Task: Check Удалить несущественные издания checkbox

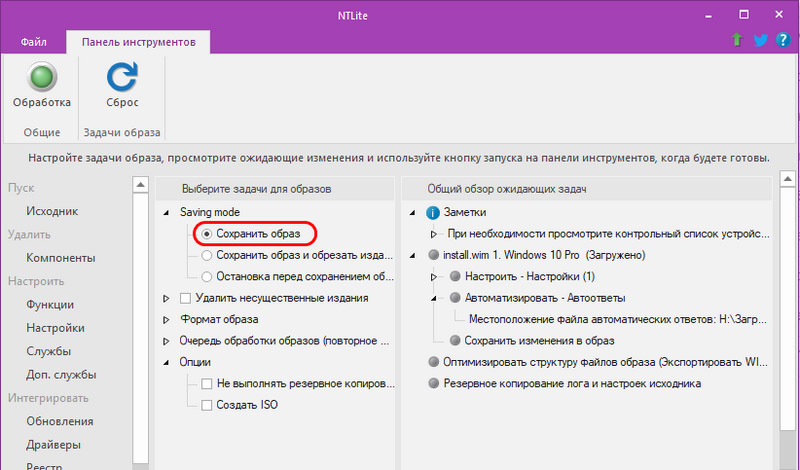Action: pyautogui.click(x=185, y=298)
